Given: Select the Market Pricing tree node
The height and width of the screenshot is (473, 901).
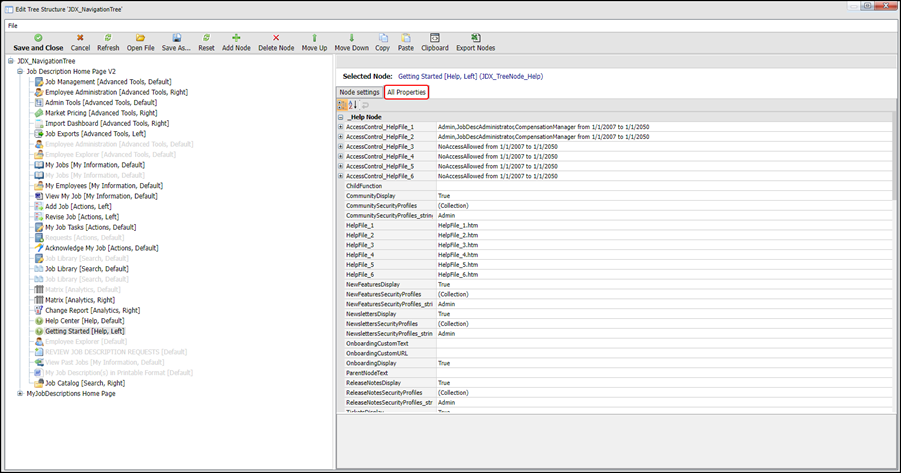Looking at the screenshot, I should (x=100, y=113).
